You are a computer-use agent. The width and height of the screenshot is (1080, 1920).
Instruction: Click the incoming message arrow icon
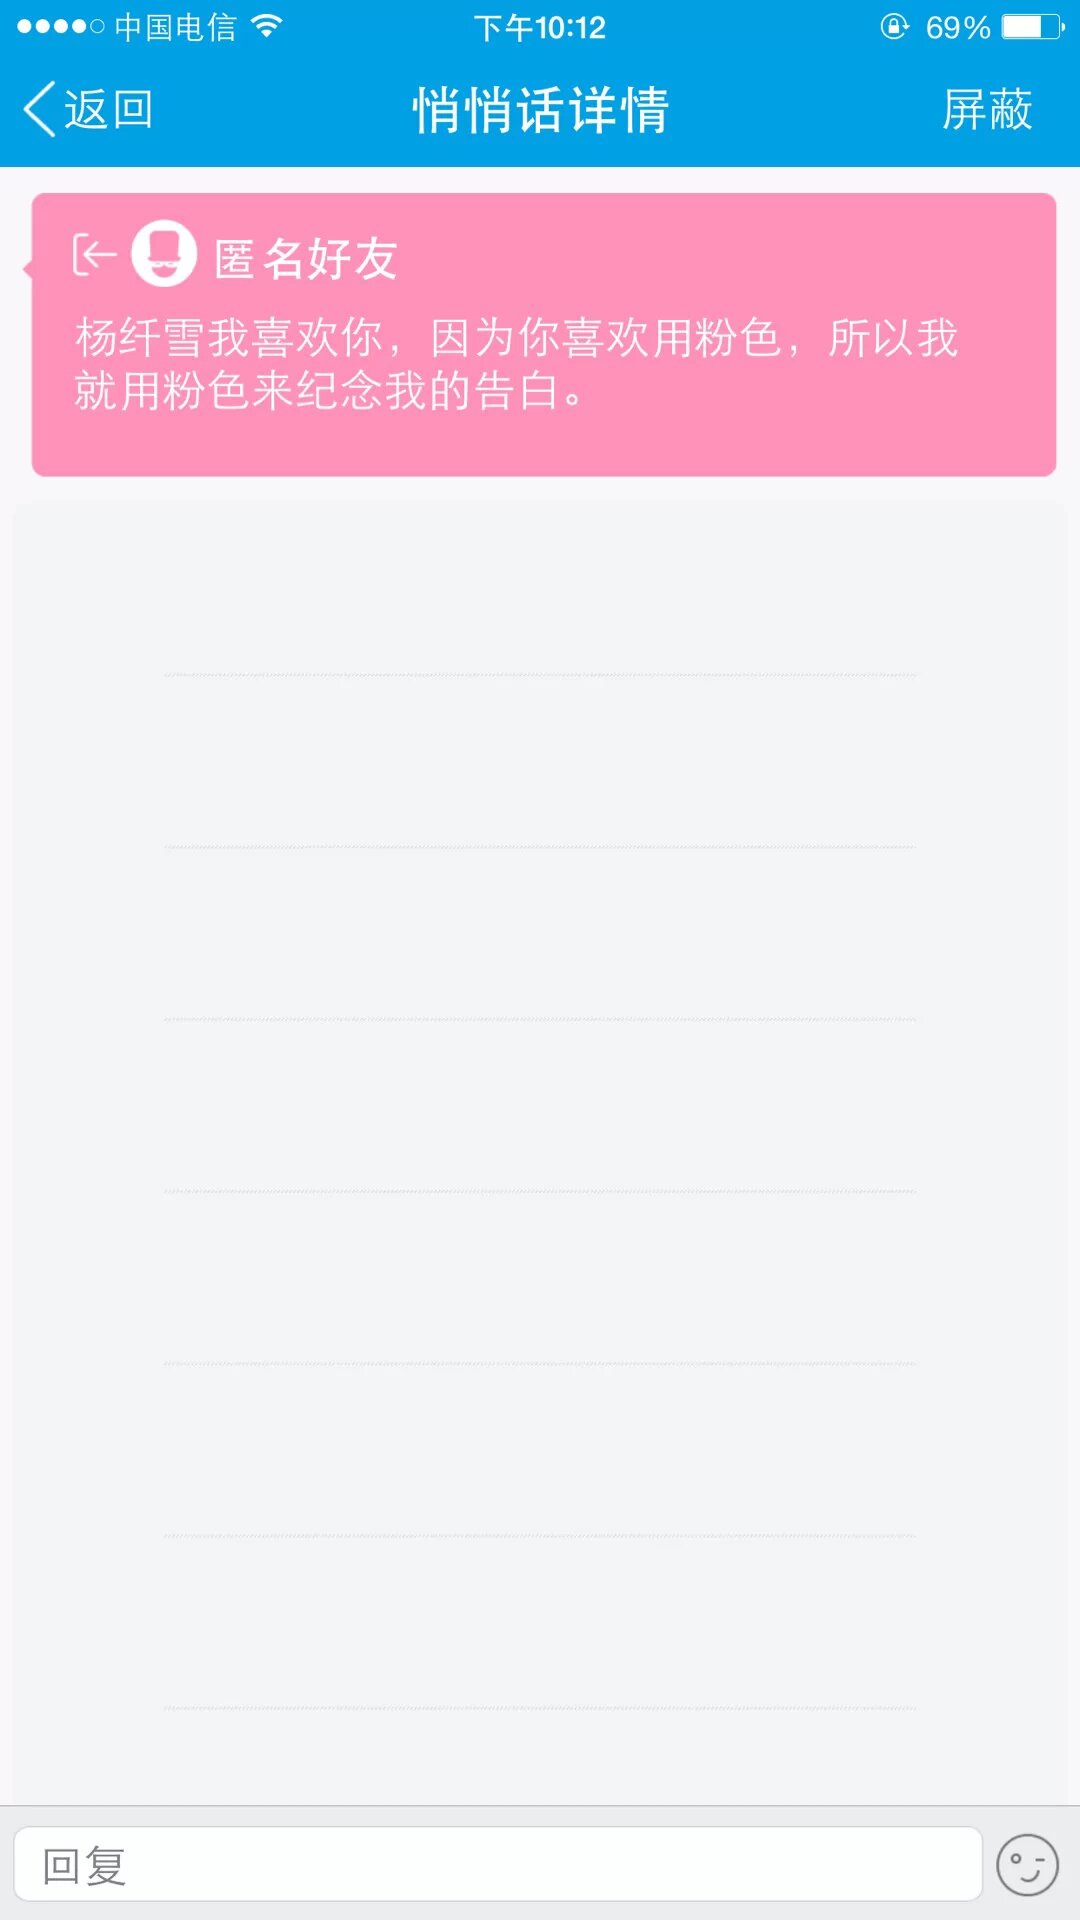(94, 255)
